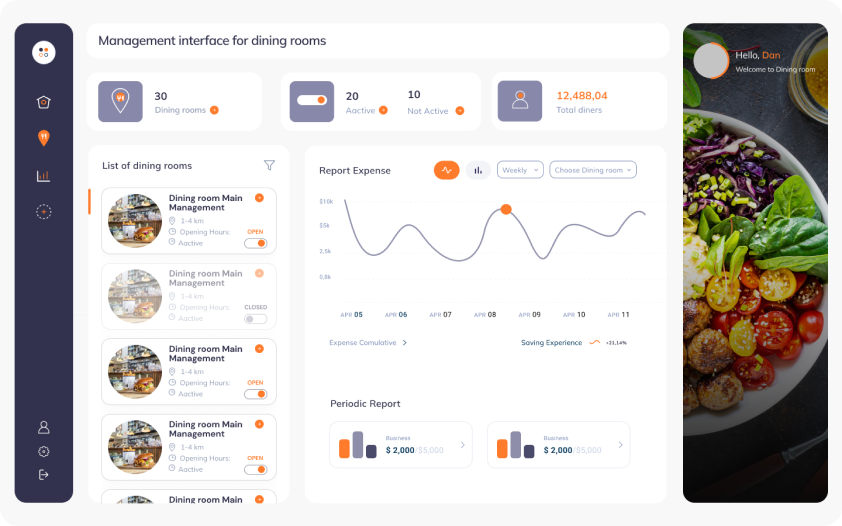This screenshot has width=842, height=526.
Task: Switch to bar chart view in Report Expense
Action: pos(478,170)
